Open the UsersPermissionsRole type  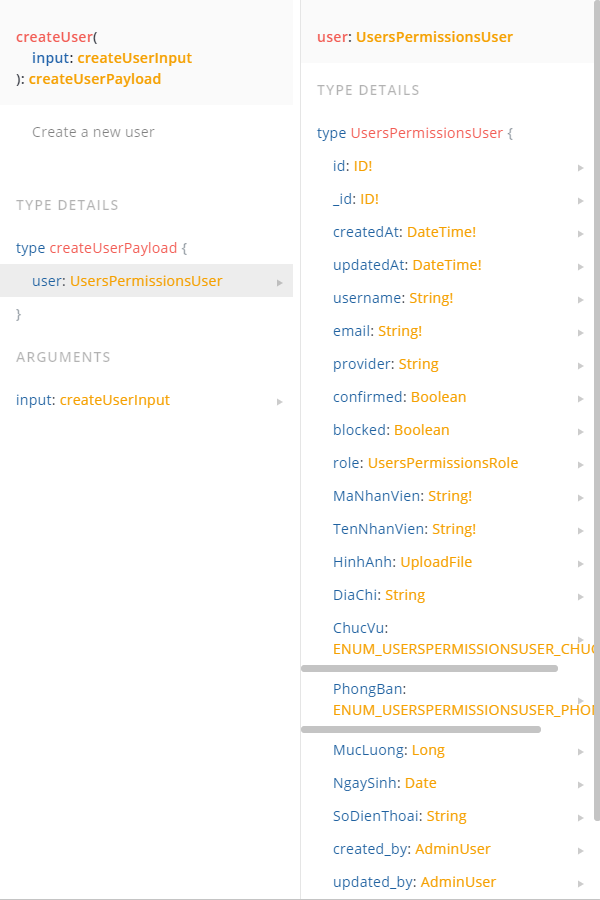443,463
